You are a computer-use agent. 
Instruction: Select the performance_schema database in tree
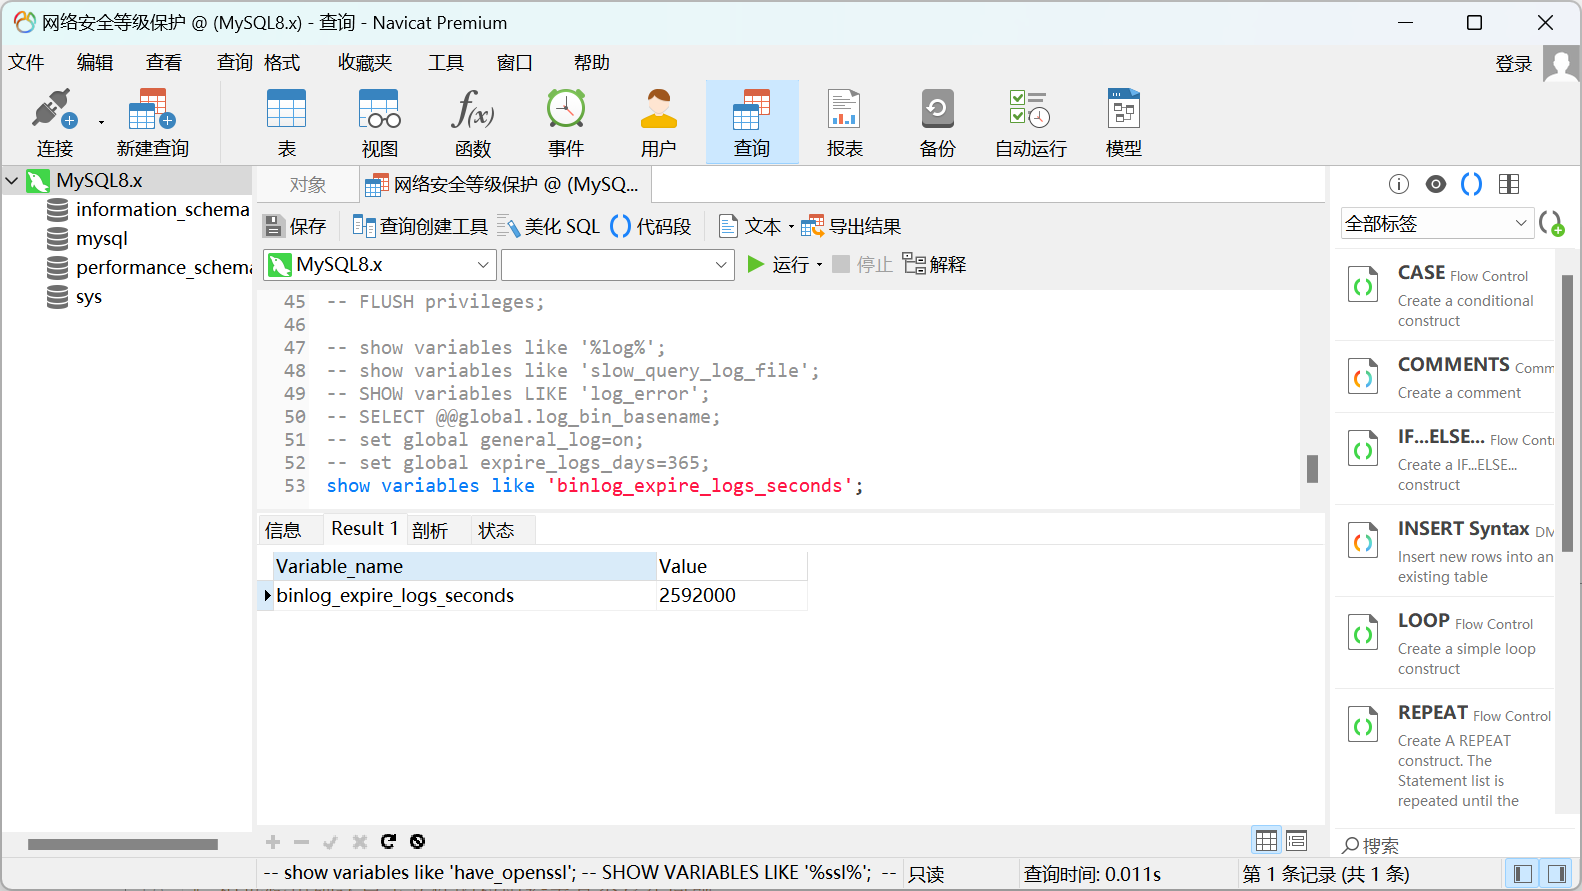[163, 268]
